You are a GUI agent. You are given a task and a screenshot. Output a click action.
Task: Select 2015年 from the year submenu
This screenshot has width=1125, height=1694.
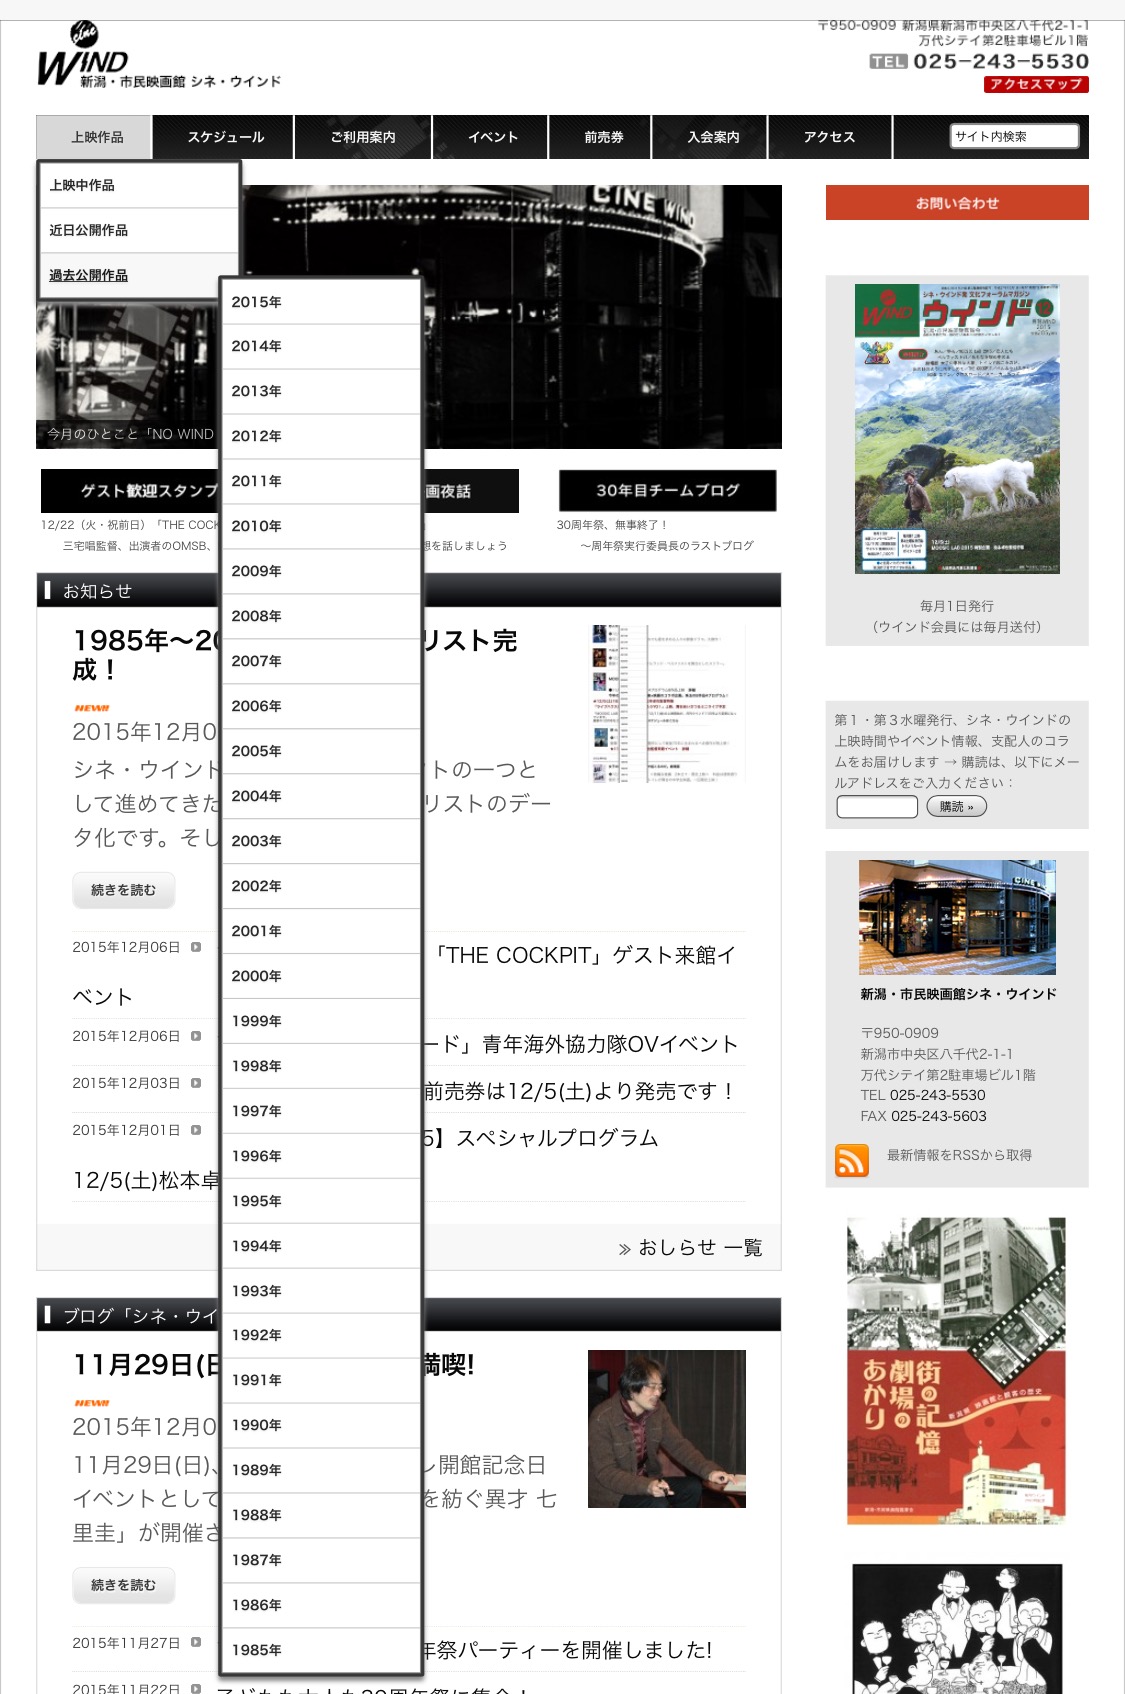[320, 302]
